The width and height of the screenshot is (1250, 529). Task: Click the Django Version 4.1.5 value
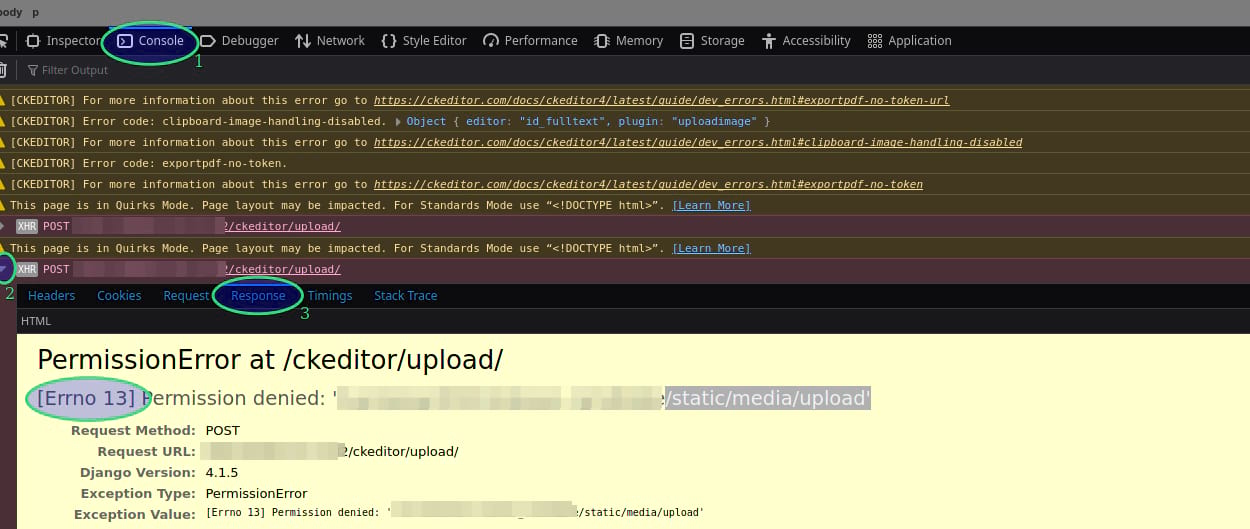pyautogui.click(x=222, y=472)
